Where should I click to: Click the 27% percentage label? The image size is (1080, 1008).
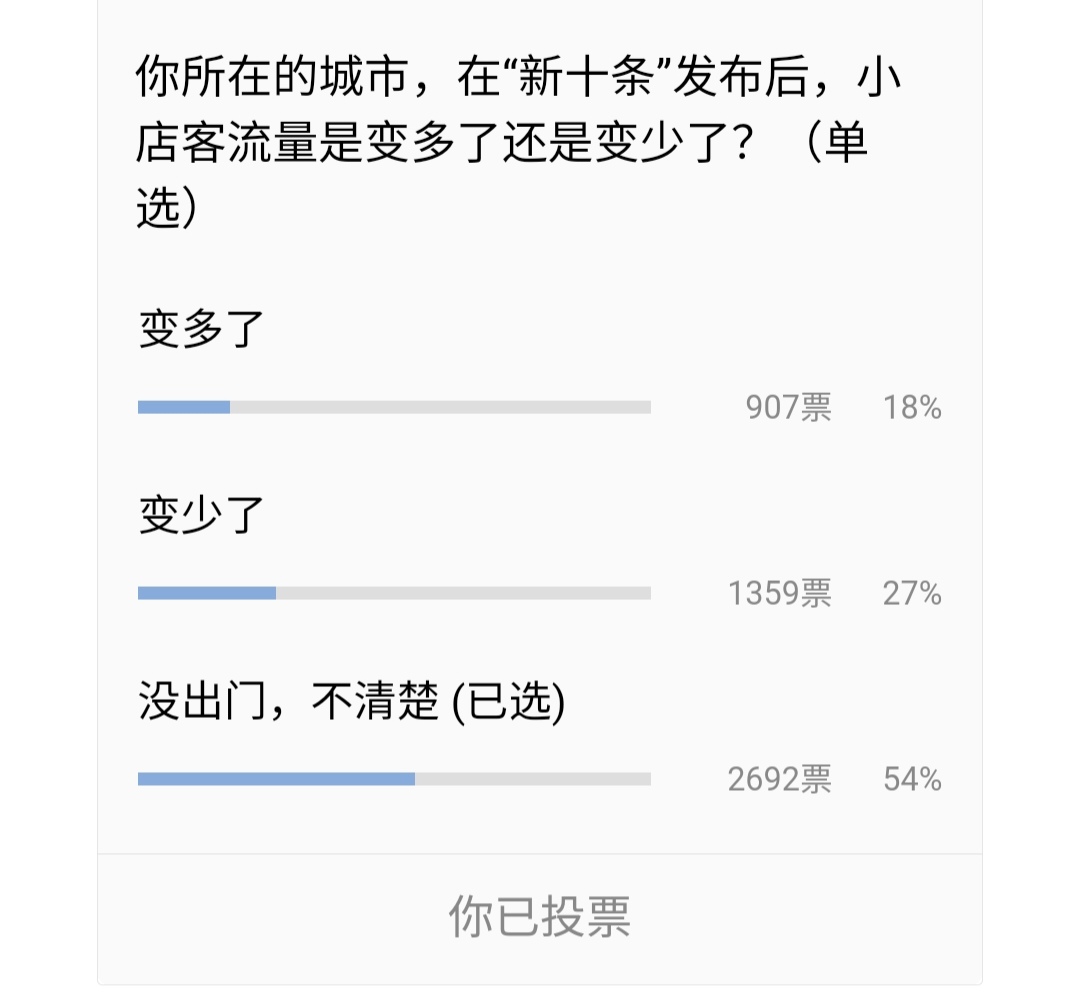[x=912, y=592]
